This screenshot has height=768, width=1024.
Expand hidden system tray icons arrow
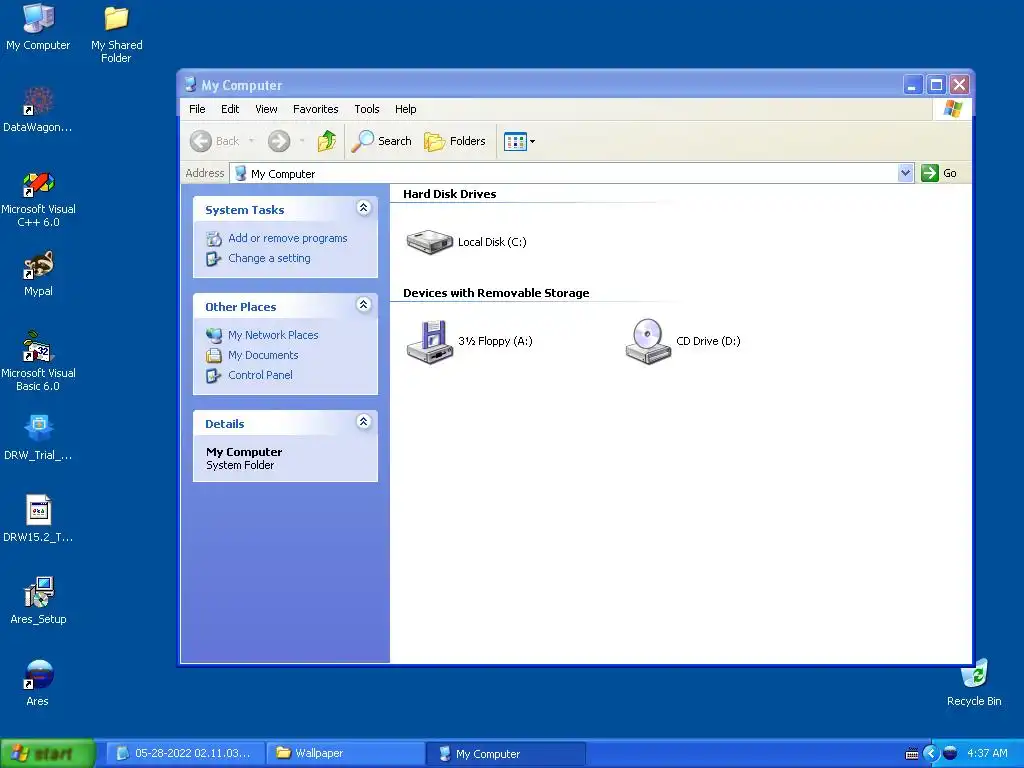(931, 754)
